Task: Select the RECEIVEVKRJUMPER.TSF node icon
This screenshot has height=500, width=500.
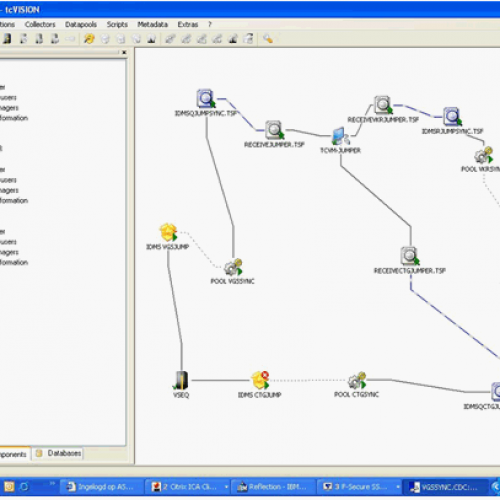Action: tap(383, 105)
